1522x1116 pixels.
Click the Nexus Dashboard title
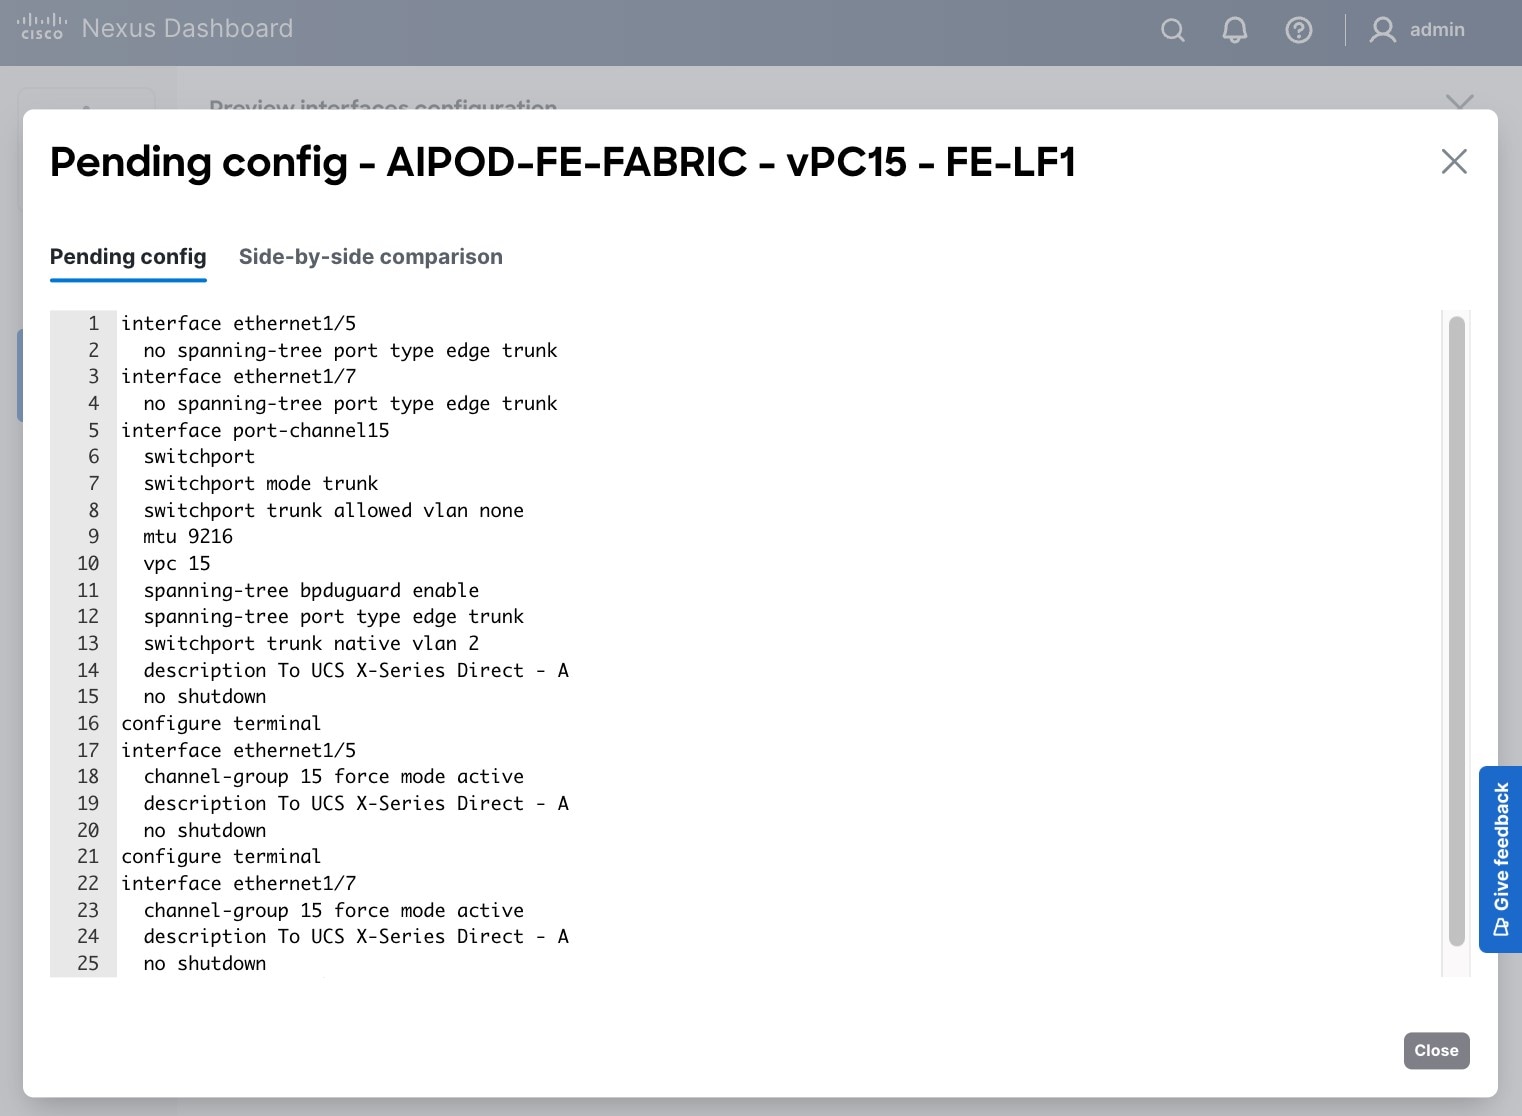[x=188, y=28]
